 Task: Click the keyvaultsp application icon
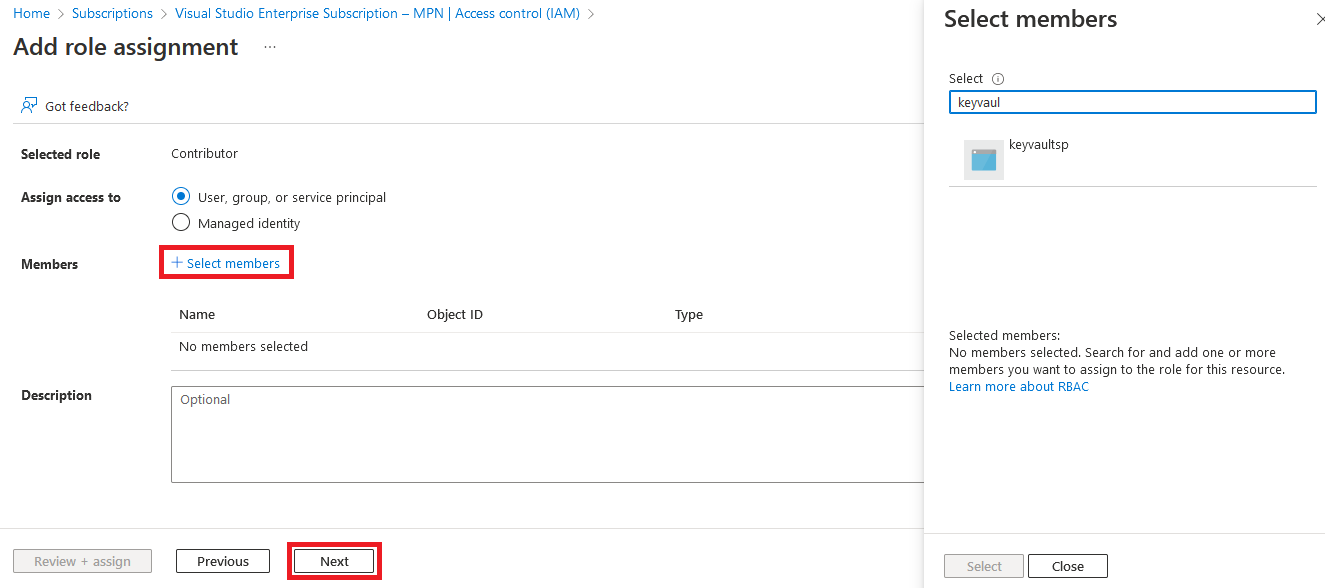point(984,160)
